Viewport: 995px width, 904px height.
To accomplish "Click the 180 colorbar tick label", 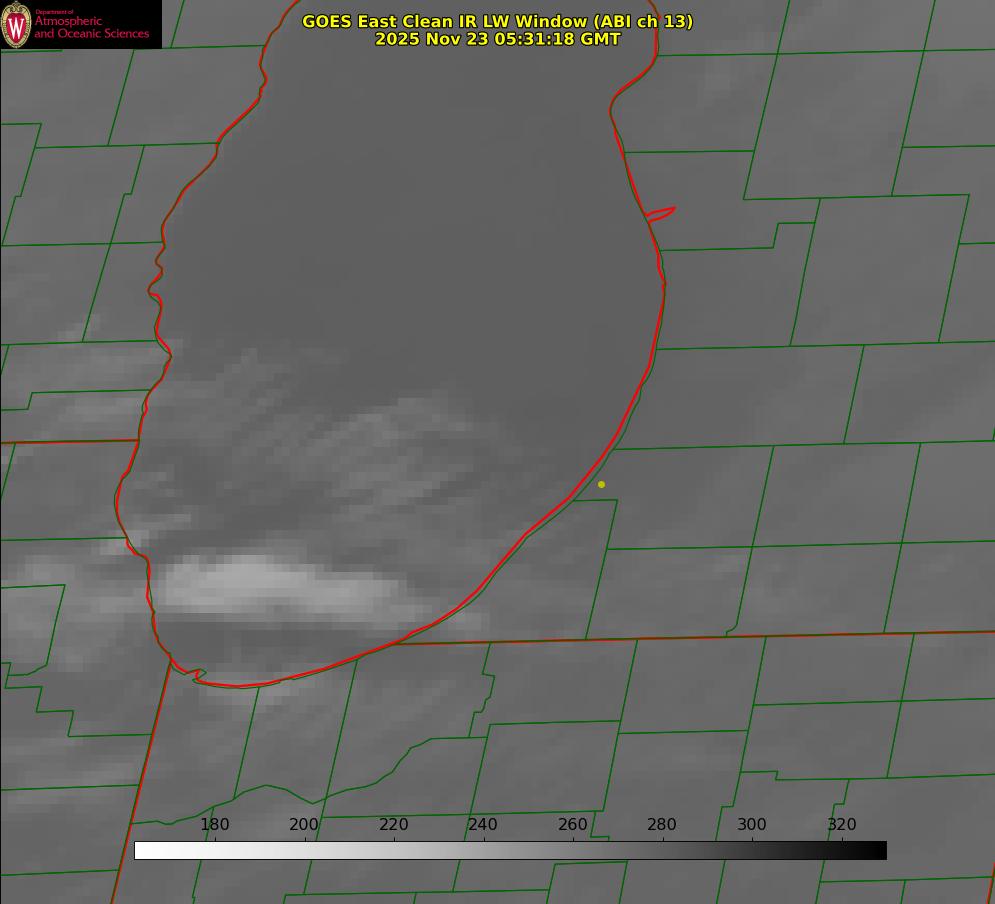I will [x=215, y=825].
